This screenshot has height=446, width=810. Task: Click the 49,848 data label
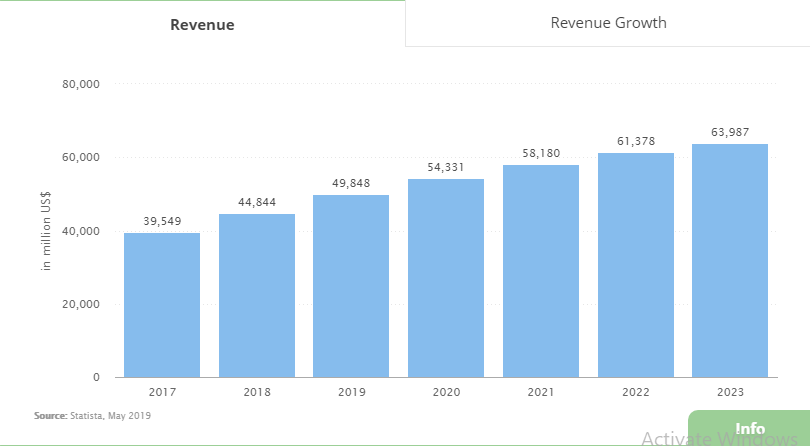point(351,183)
